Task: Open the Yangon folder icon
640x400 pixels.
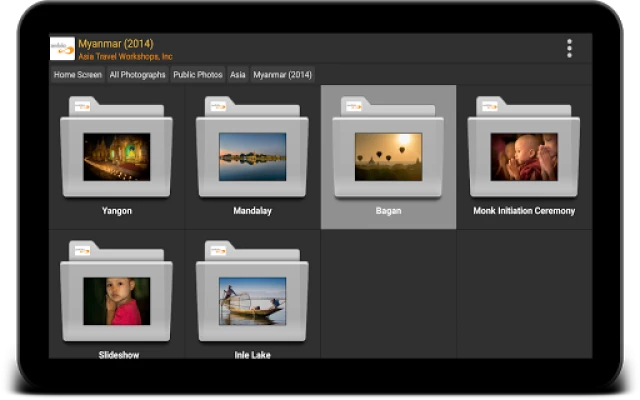Action: click(116, 150)
